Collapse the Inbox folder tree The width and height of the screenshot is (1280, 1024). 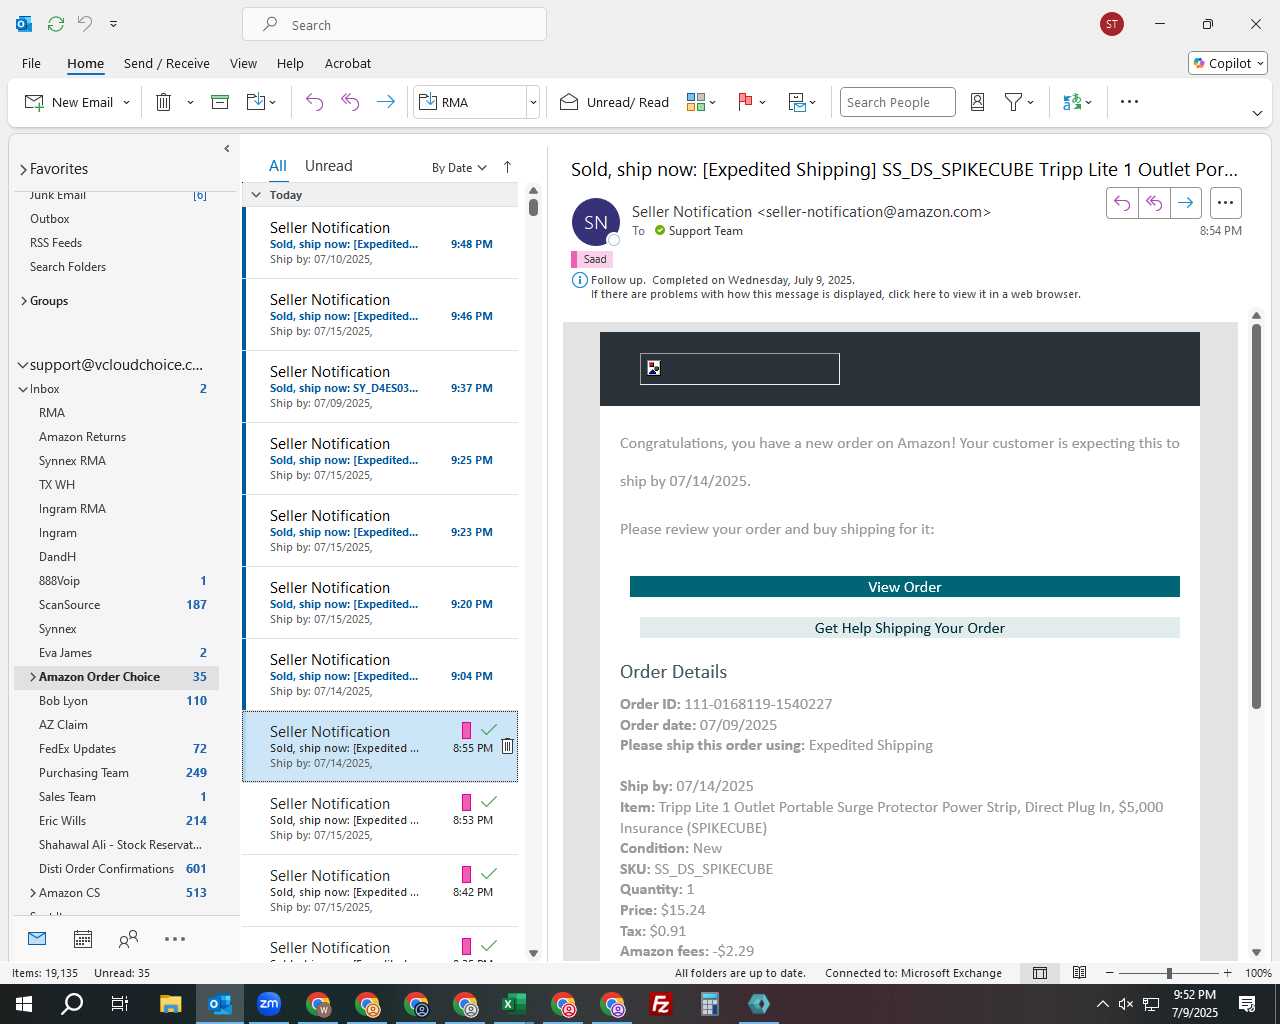pyautogui.click(x=23, y=389)
